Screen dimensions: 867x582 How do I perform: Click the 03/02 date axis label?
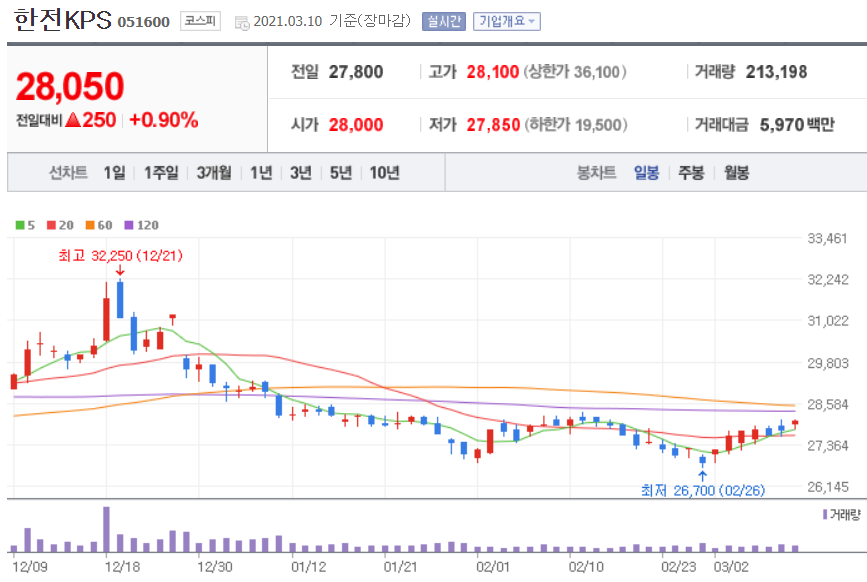731,567
